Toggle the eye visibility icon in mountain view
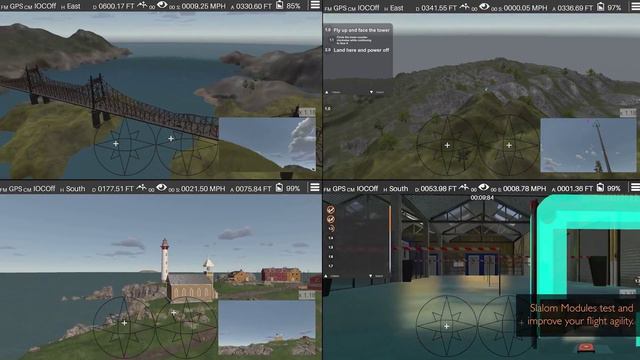This screenshot has height=360, width=640. [484, 7]
